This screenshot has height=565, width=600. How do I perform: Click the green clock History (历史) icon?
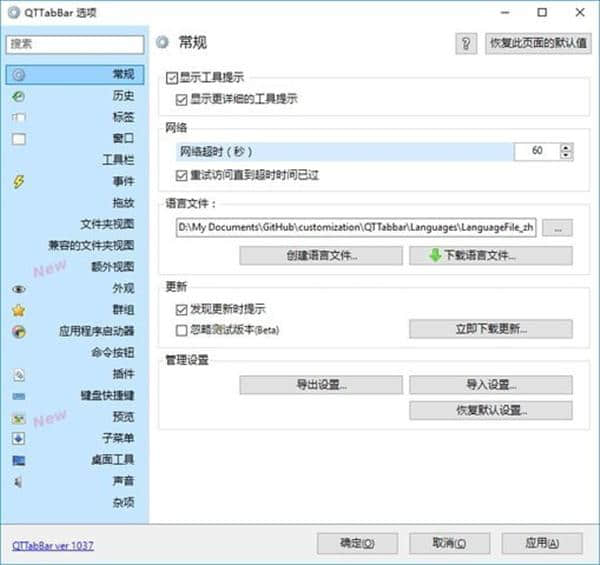(x=18, y=96)
